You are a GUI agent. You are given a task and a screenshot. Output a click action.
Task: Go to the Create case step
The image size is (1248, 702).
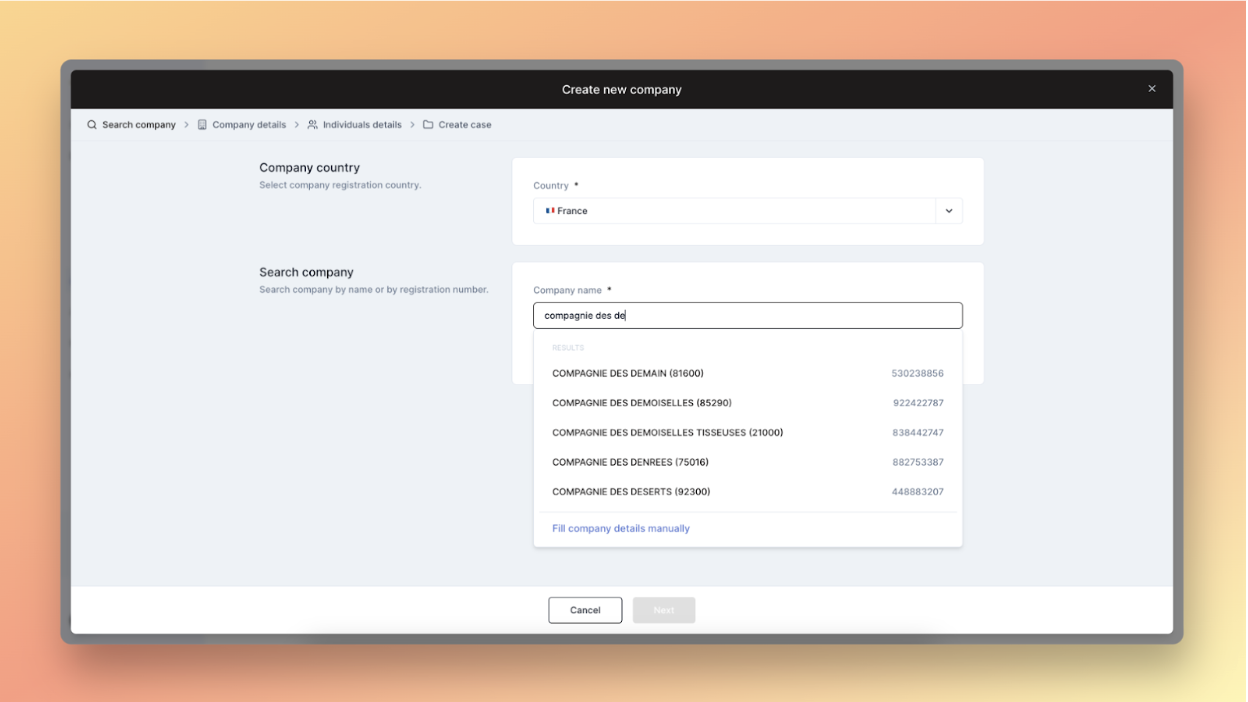(x=457, y=125)
